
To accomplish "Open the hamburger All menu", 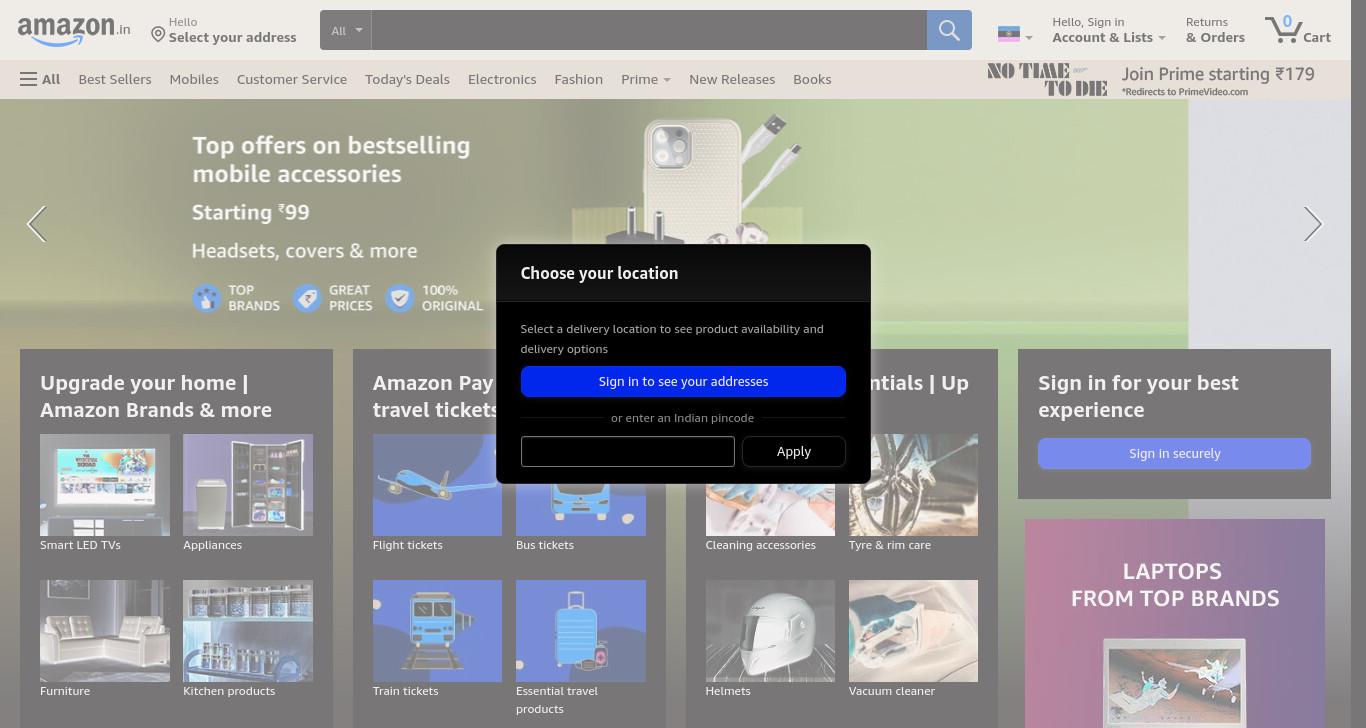I will click(40, 79).
